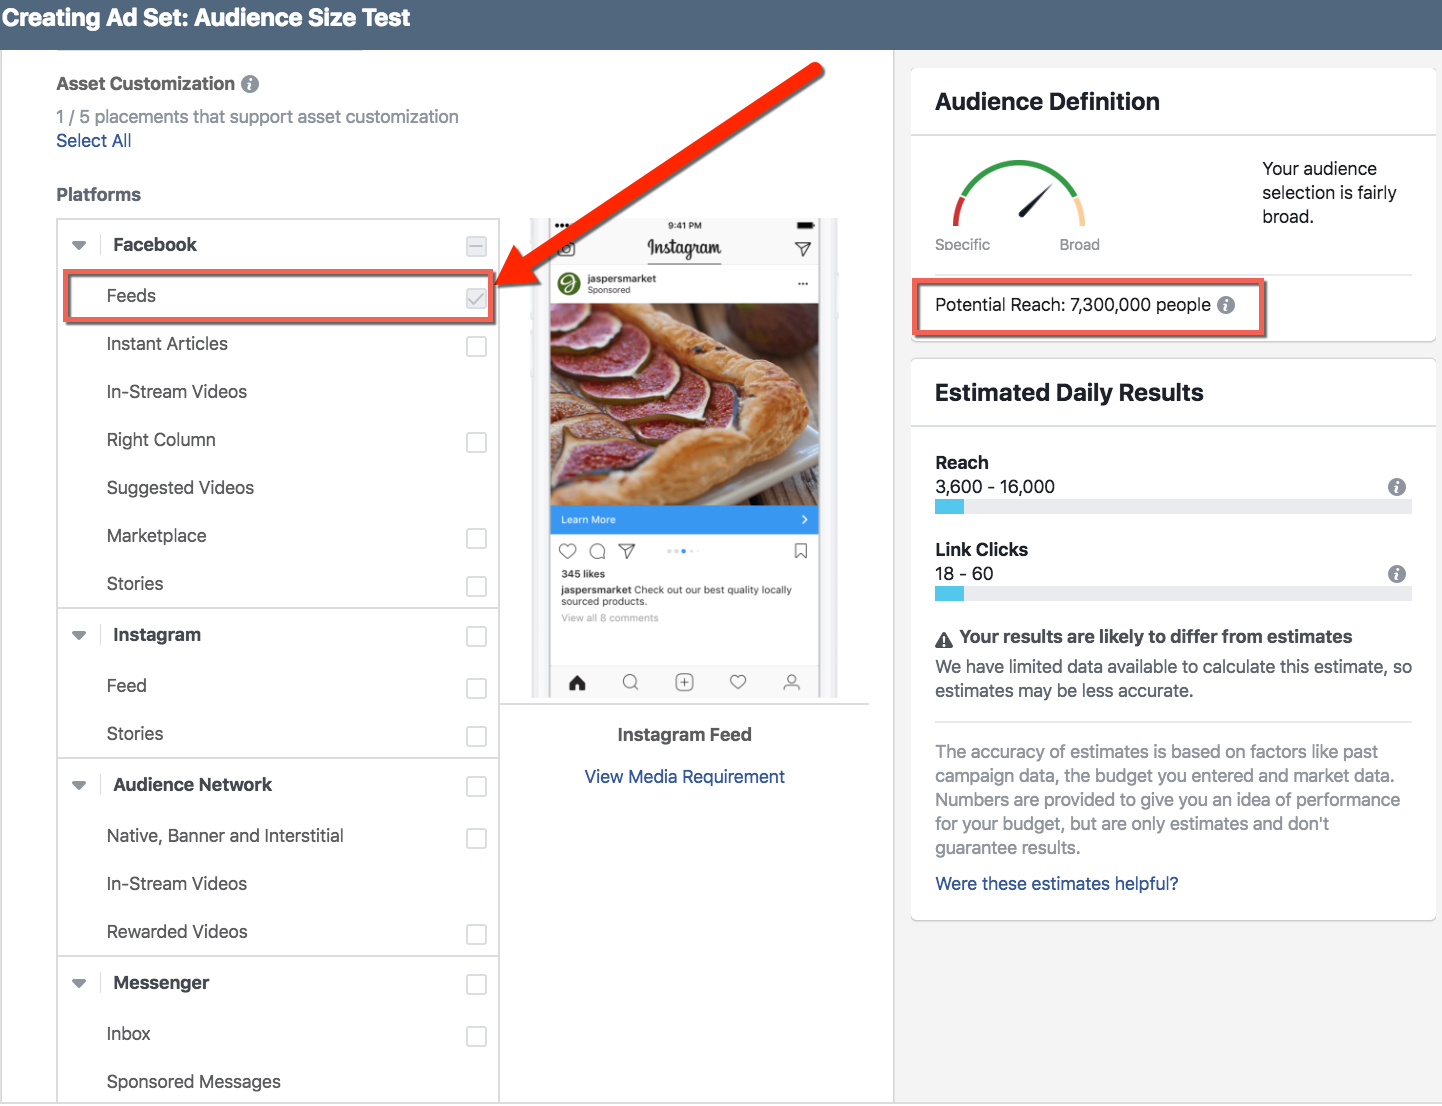Click the heart like icon in Instagram preview
1442x1106 pixels.
pos(568,551)
